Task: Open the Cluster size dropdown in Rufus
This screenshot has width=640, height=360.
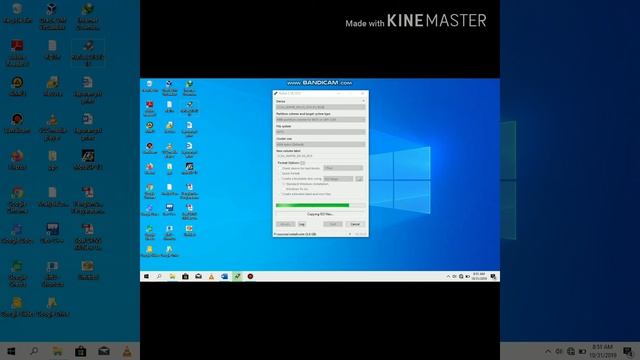Action: click(x=320, y=144)
